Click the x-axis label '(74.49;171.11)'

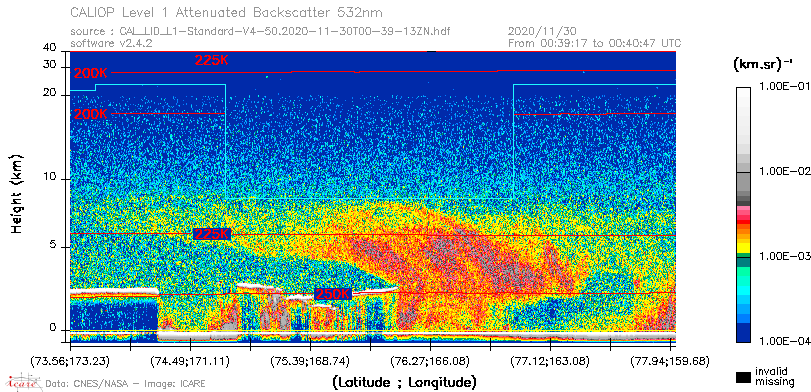[x=191, y=360]
